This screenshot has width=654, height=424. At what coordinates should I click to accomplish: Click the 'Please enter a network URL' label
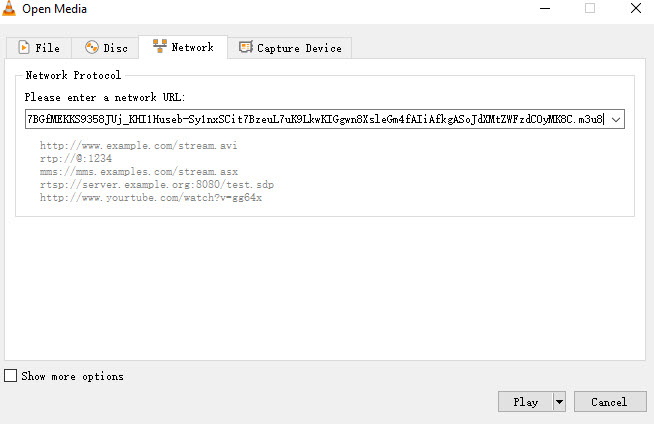coord(105,97)
